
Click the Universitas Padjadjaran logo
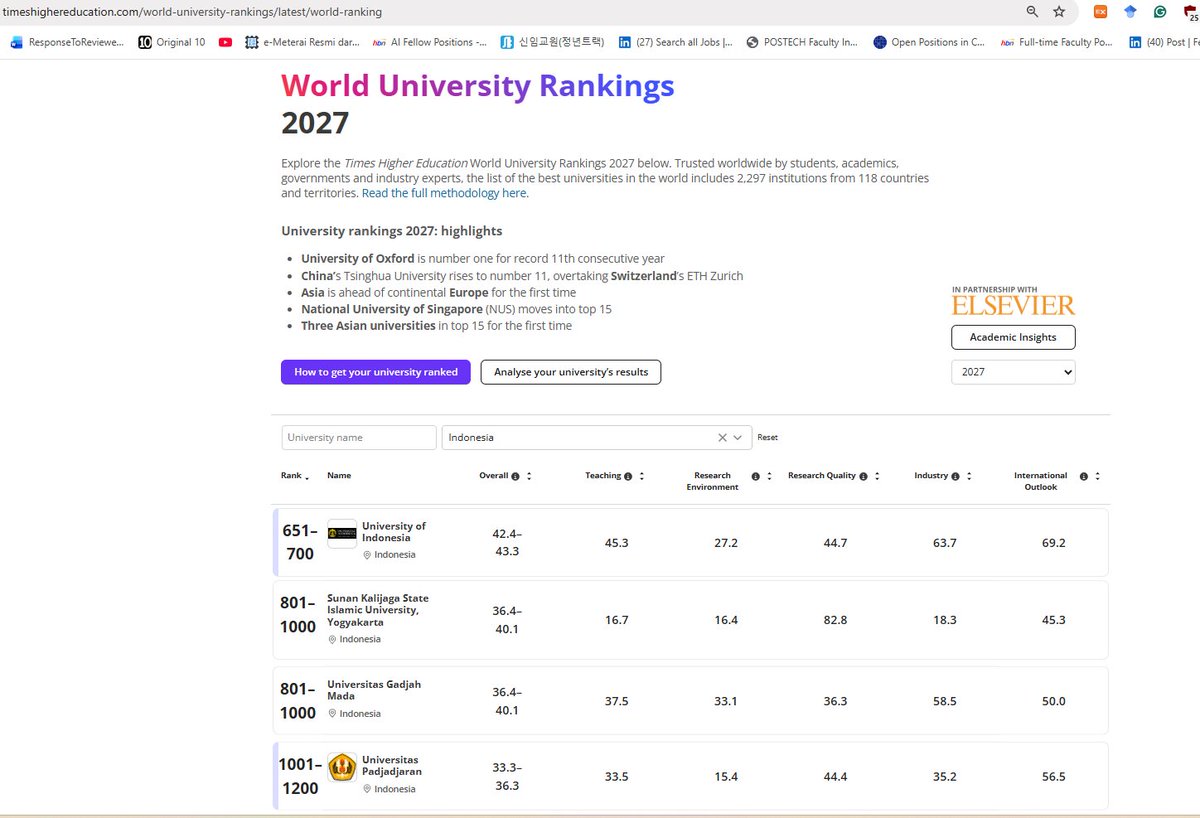pyautogui.click(x=342, y=768)
